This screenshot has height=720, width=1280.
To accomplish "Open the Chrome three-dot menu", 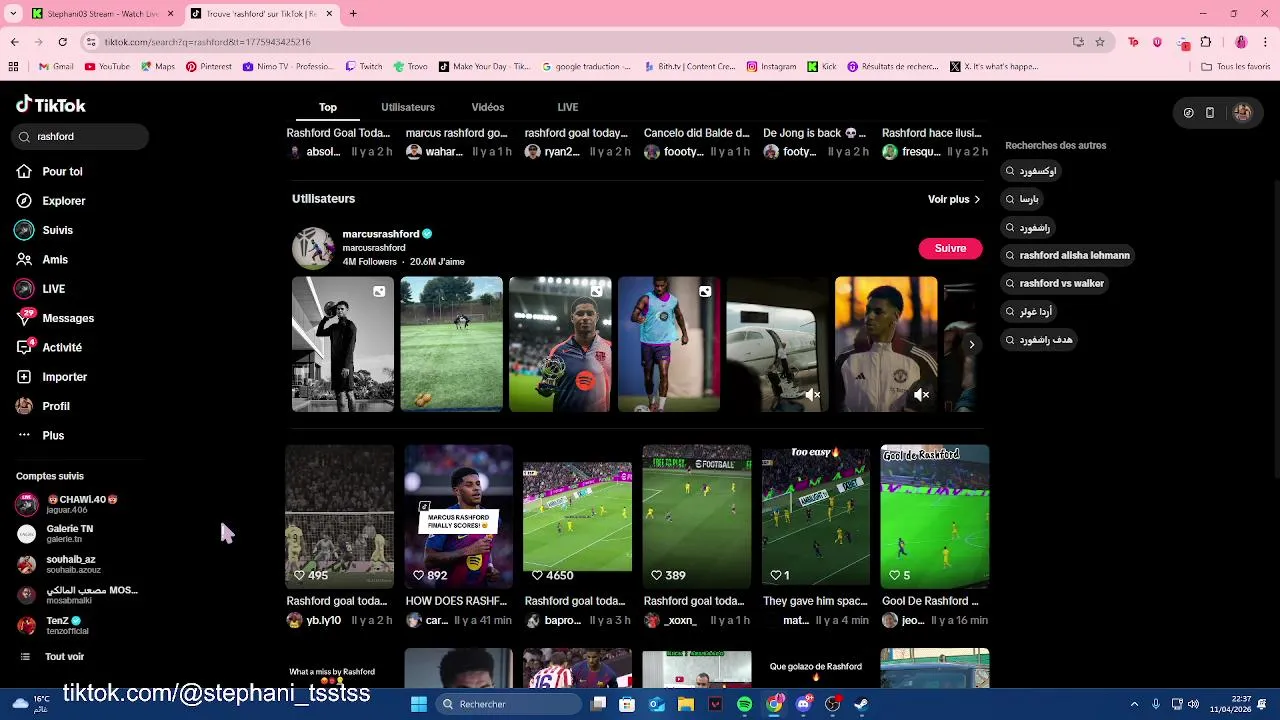I will [1266, 42].
